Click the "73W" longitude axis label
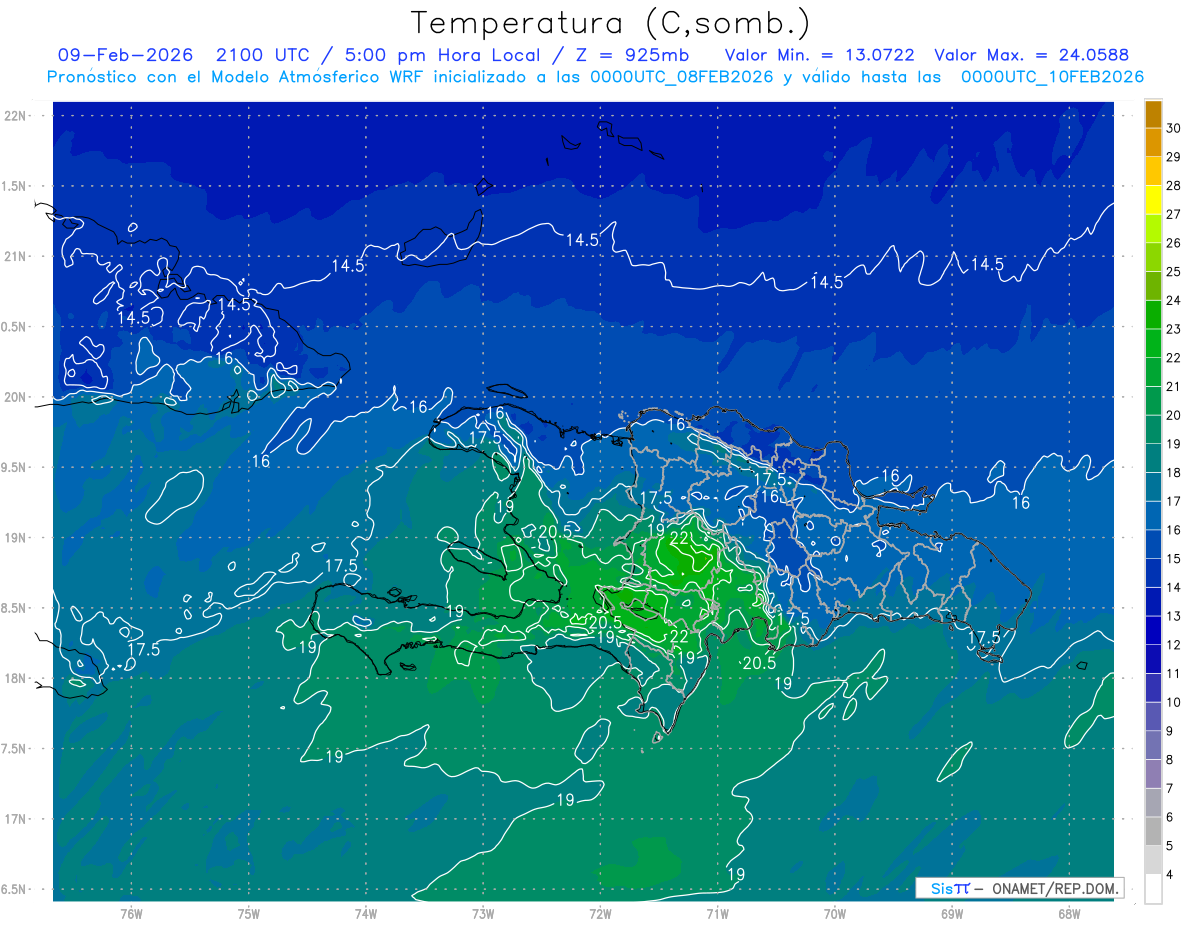 pyautogui.click(x=483, y=914)
